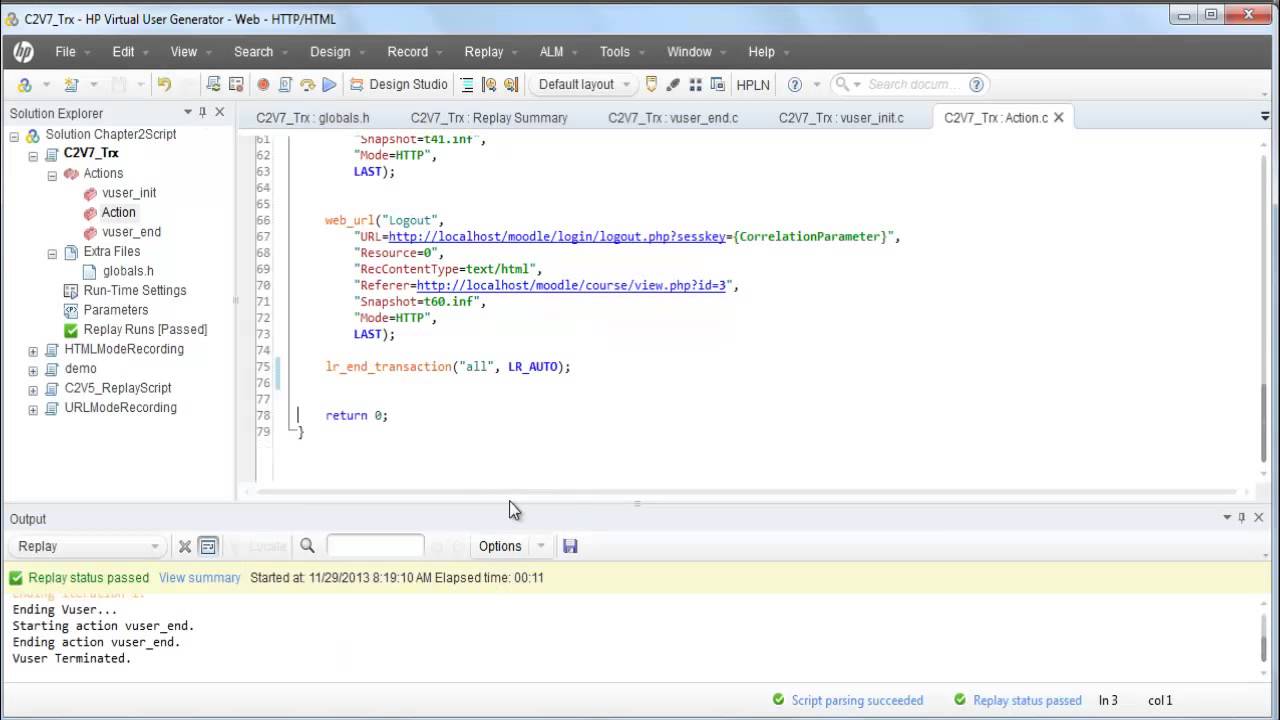The height and width of the screenshot is (720, 1280).
Task: Expand the demo script node
Action: [33, 370]
